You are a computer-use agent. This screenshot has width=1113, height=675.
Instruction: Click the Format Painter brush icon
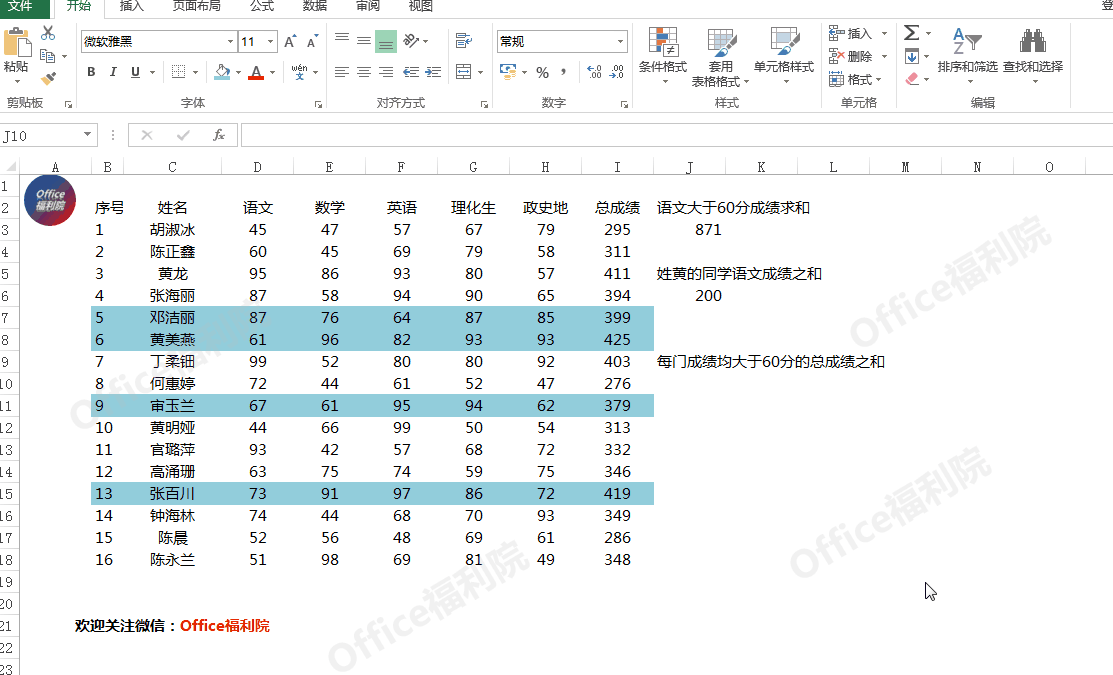click(48, 78)
